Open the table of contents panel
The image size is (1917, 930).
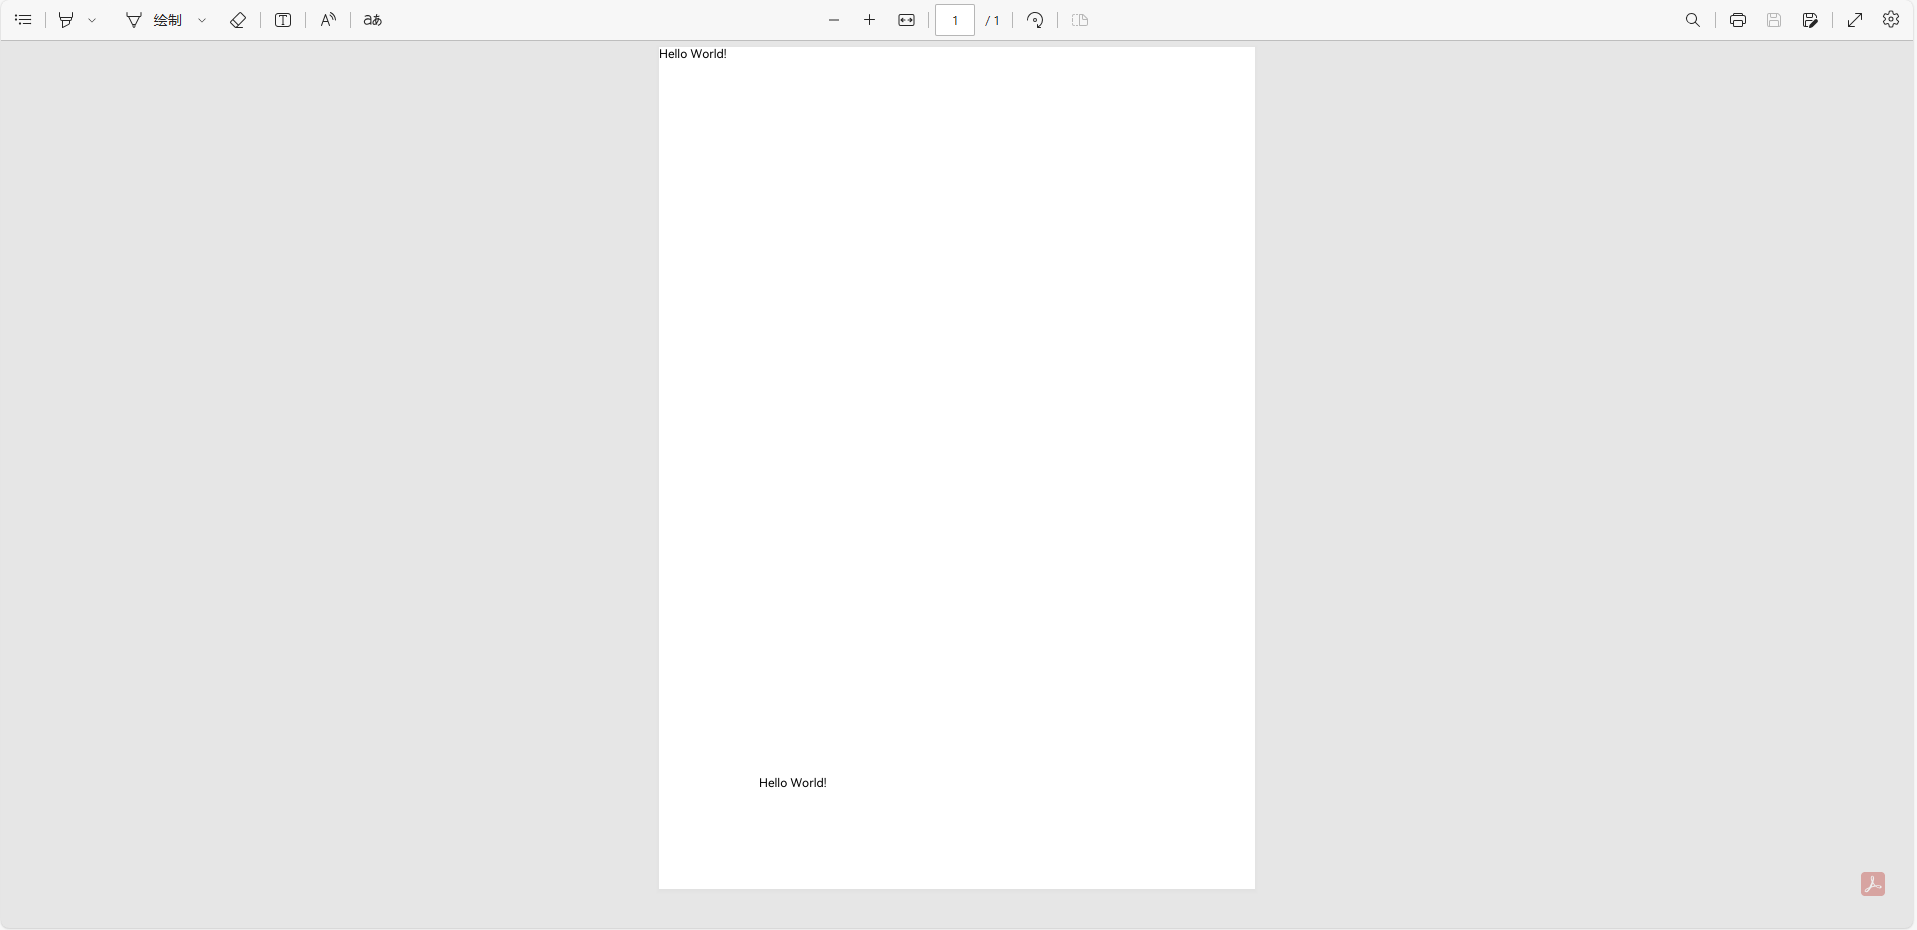click(x=23, y=20)
